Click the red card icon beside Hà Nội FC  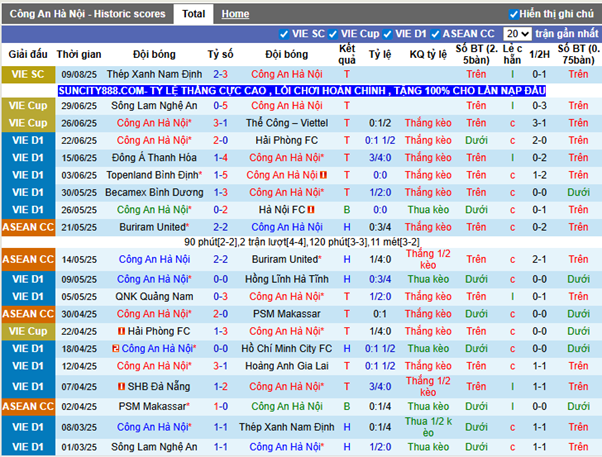pos(311,210)
